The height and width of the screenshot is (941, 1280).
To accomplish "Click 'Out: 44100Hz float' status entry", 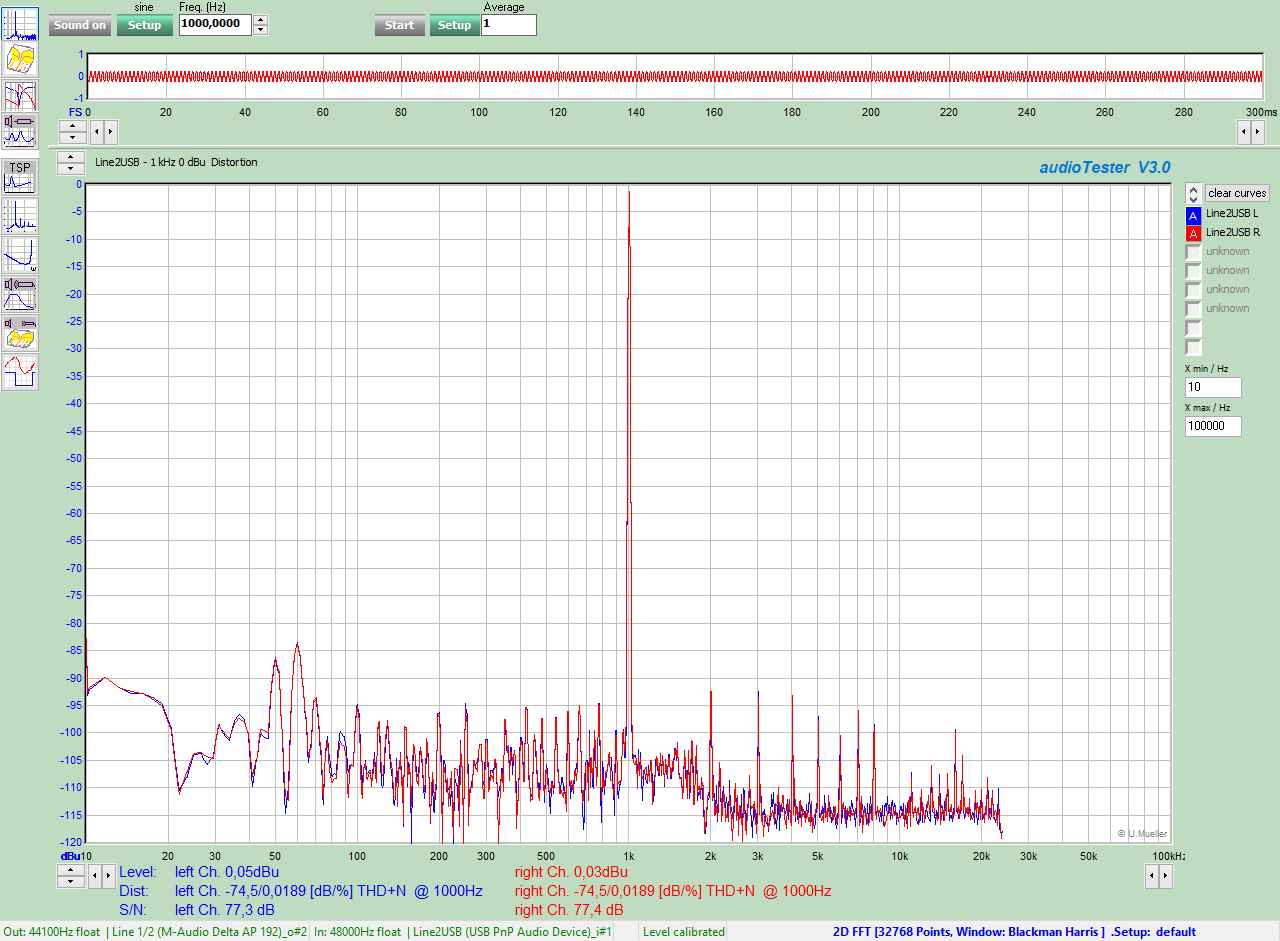I will click(52, 932).
